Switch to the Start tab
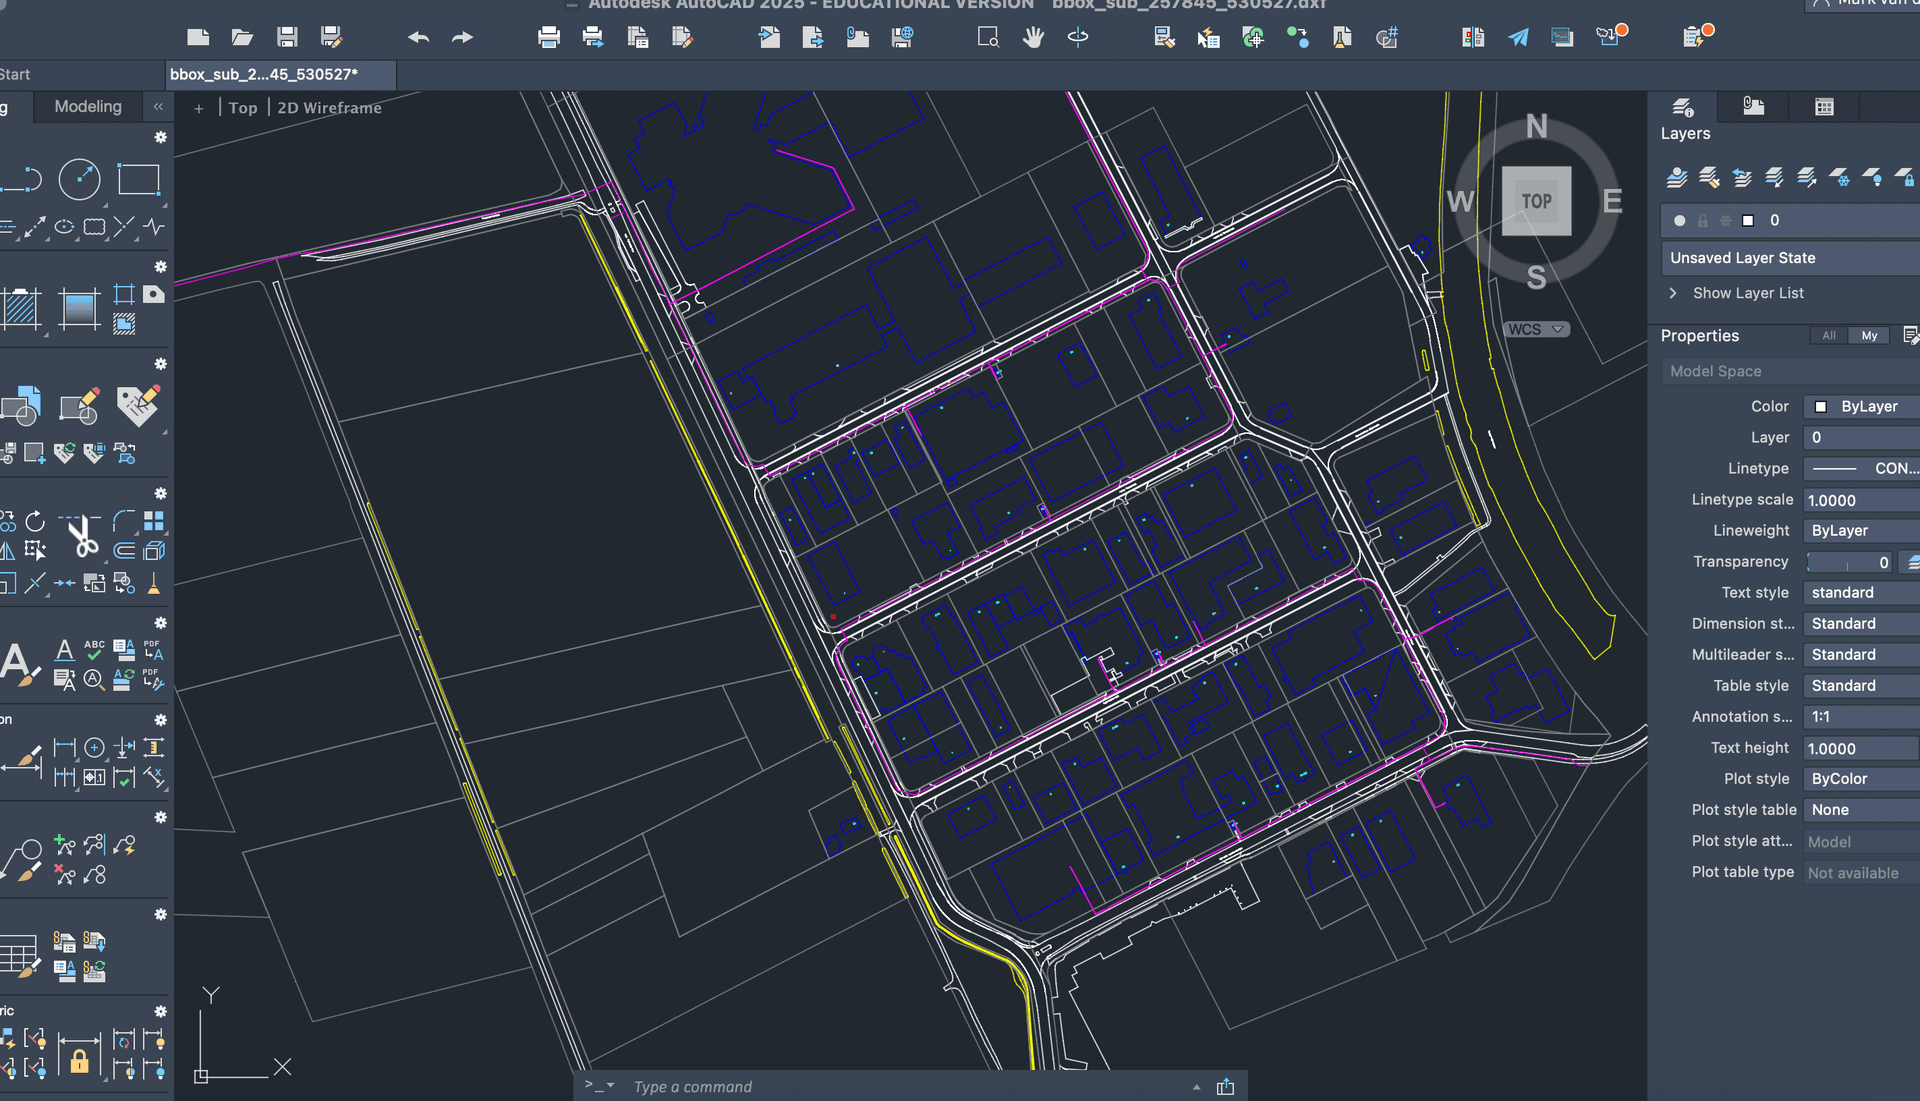 pos(15,74)
